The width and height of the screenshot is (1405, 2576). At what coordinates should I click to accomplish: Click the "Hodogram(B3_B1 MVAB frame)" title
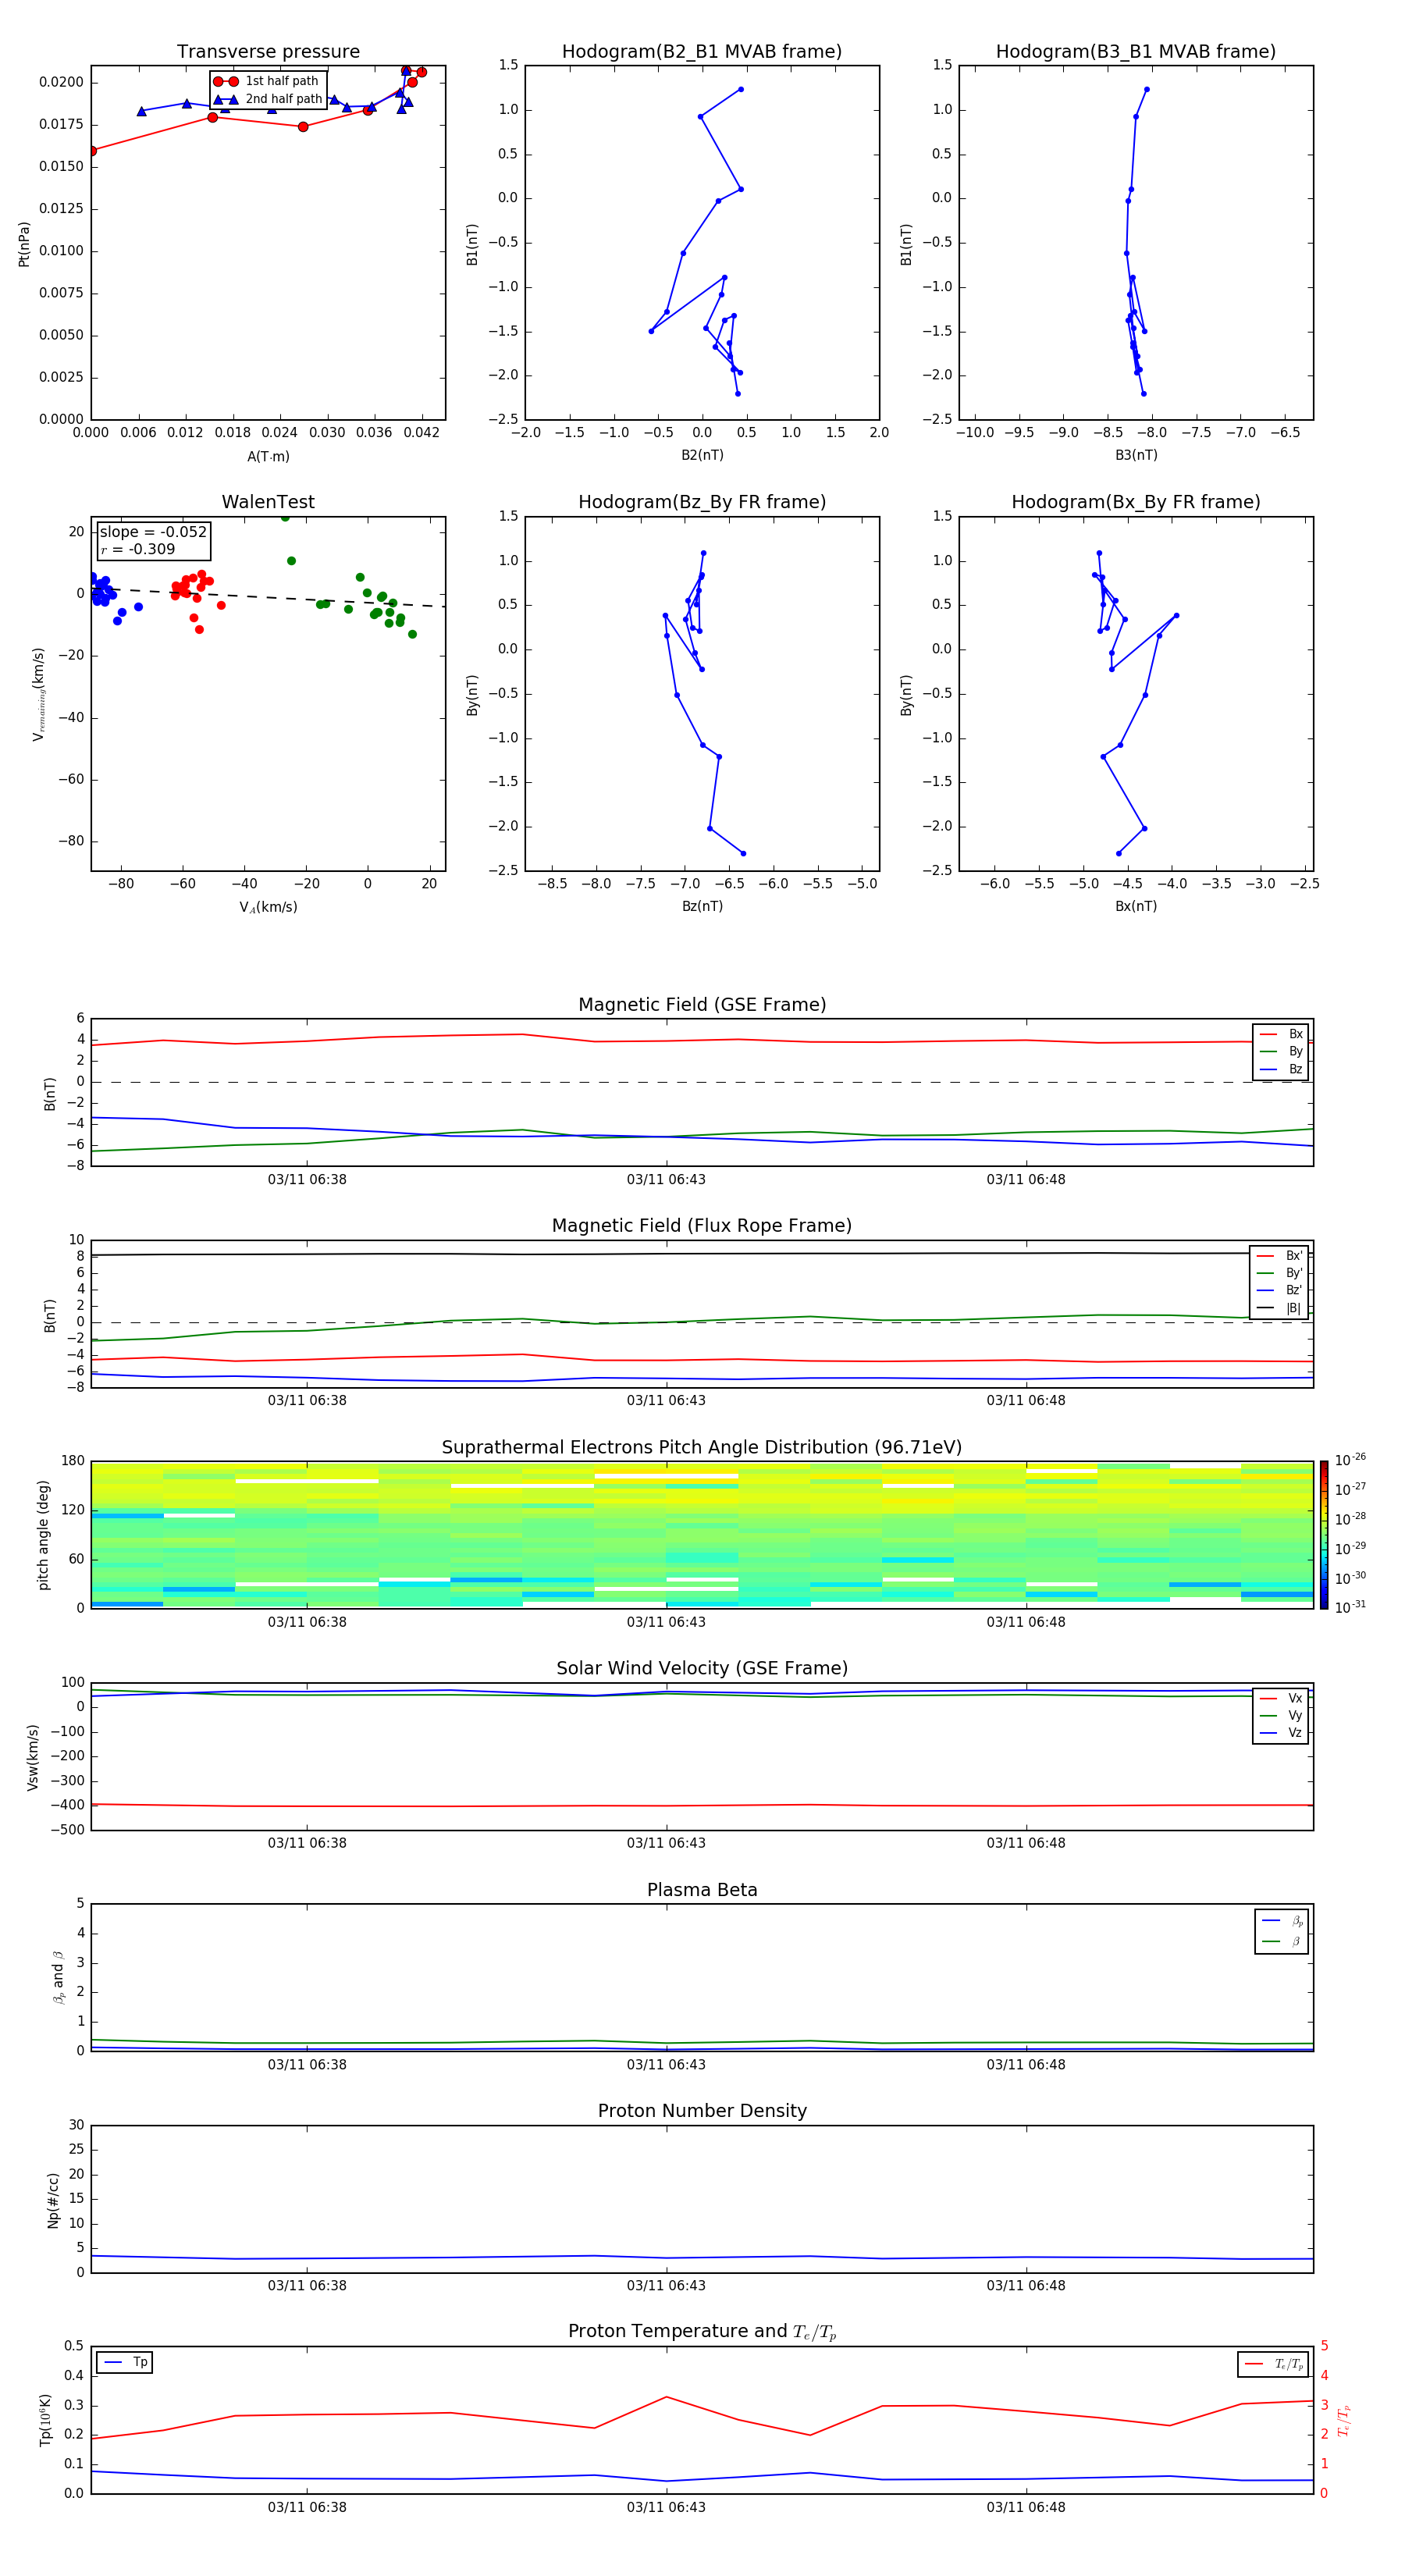click(x=1135, y=52)
